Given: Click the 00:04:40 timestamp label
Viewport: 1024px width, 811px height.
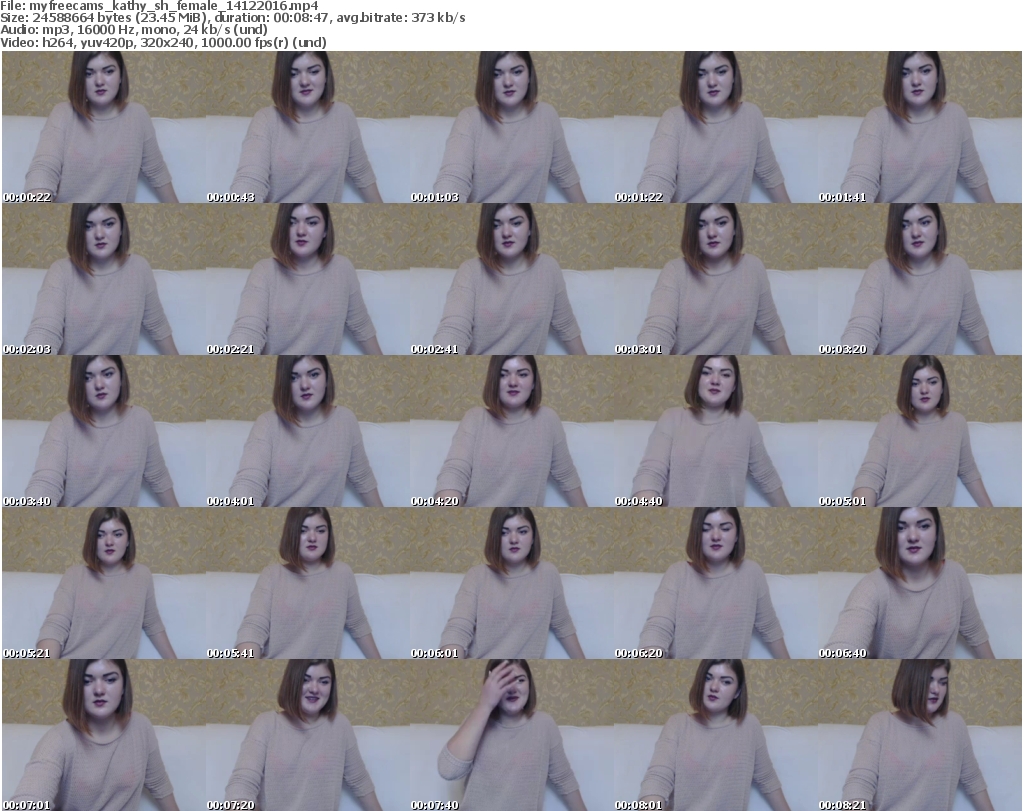Looking at the screenshot, I should point(639,501).
